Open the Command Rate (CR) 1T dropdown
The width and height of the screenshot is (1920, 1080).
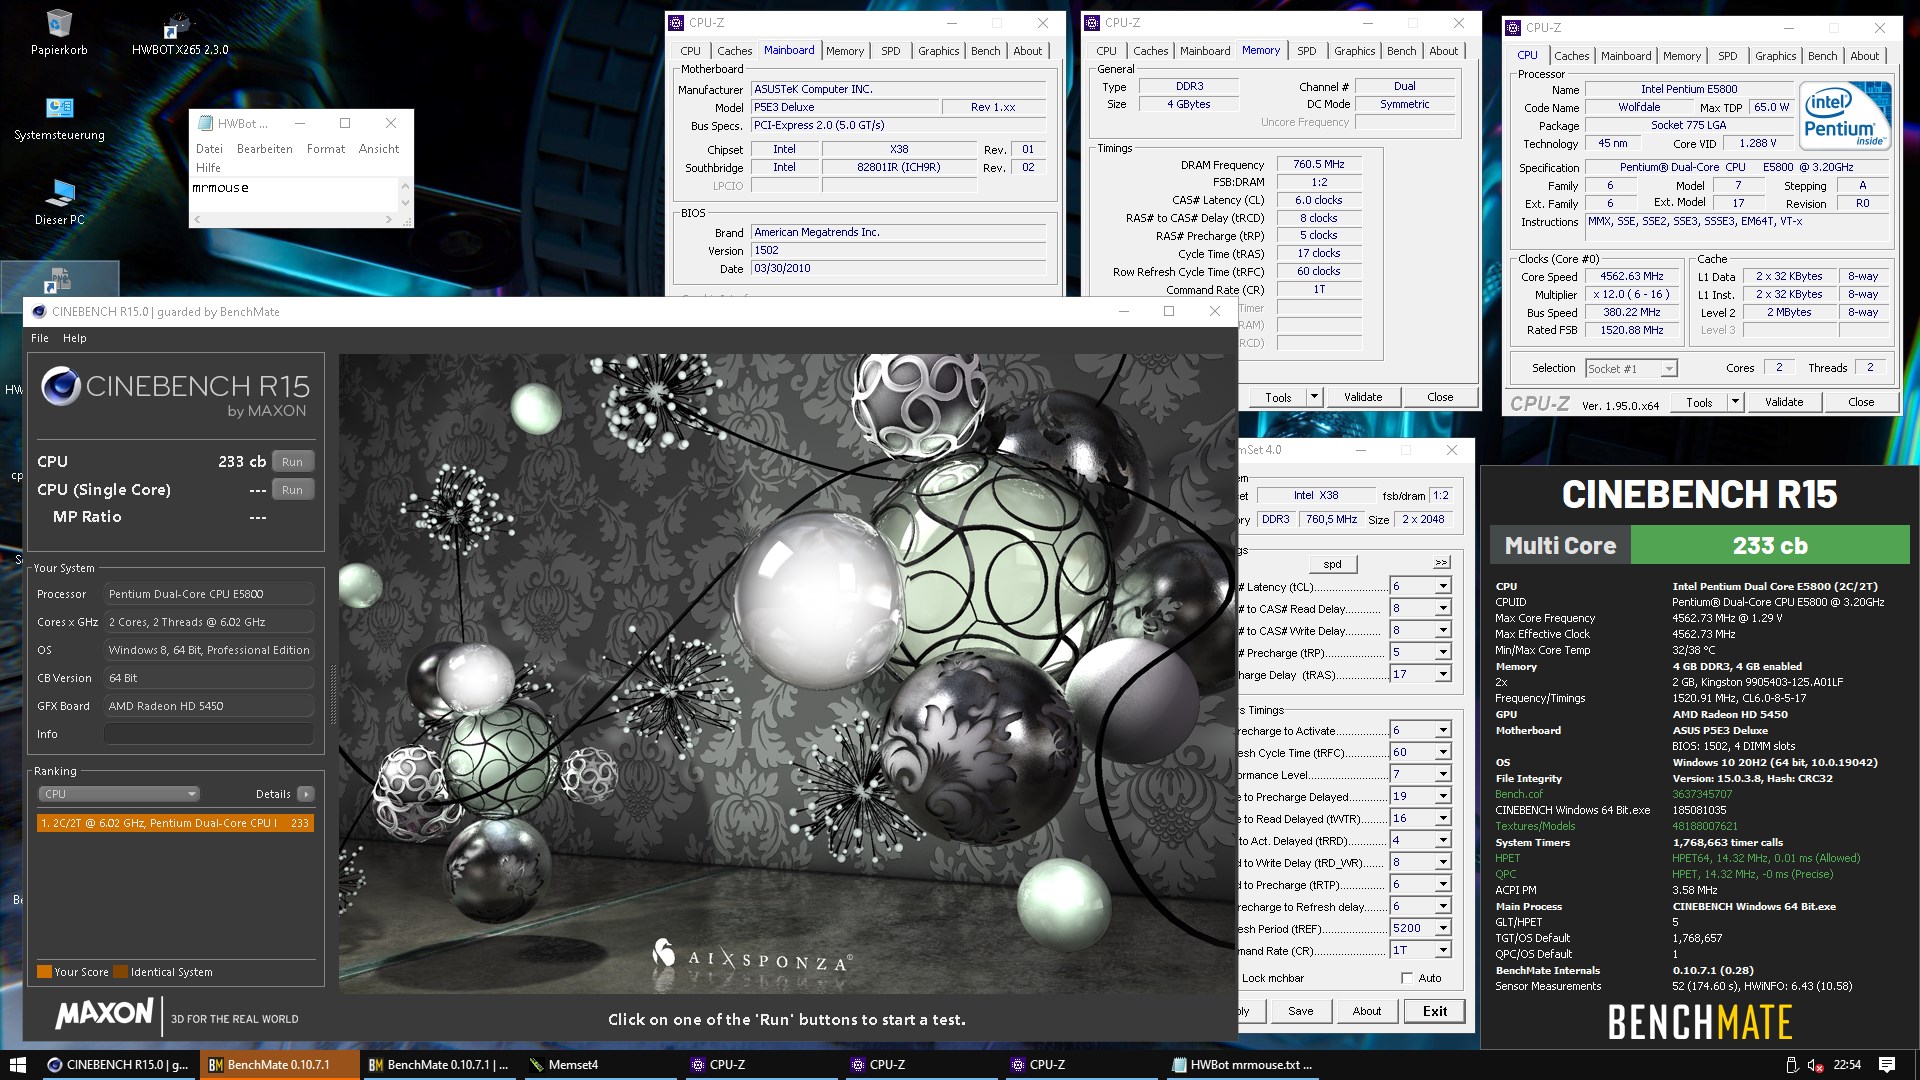(x=1443, y=951)
